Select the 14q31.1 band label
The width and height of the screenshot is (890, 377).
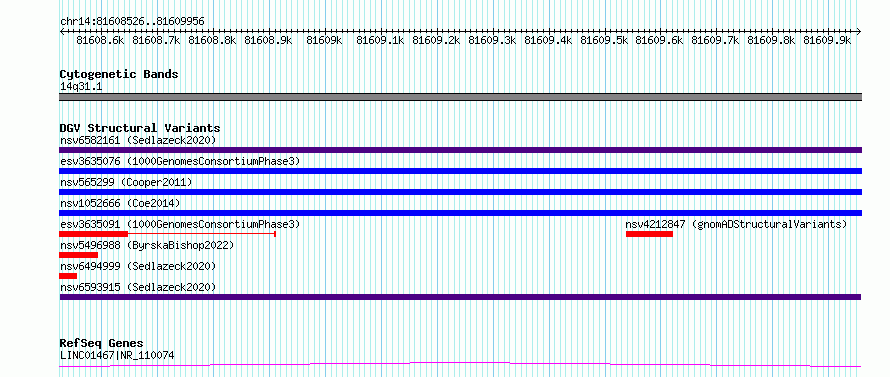pos(81,87)
